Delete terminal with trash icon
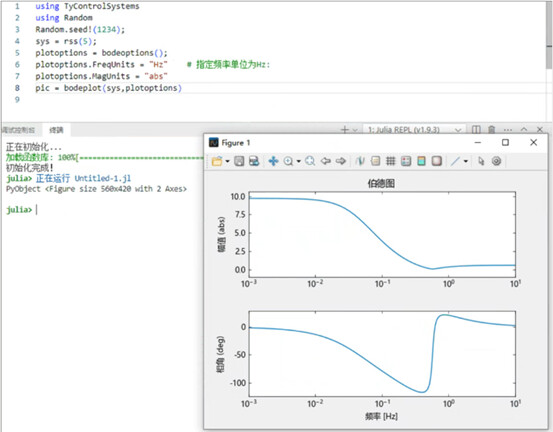553x432 pixels. tap(492, 130)
